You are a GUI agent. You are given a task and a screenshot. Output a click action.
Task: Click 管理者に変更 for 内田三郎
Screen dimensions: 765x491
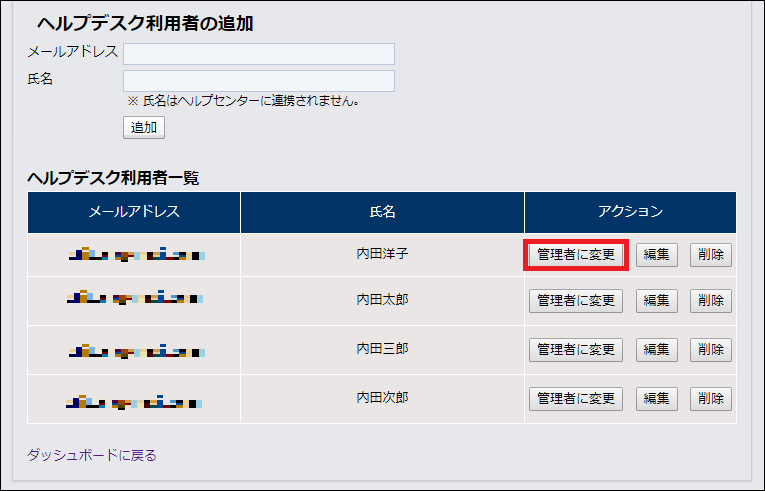tap(576, 349)
